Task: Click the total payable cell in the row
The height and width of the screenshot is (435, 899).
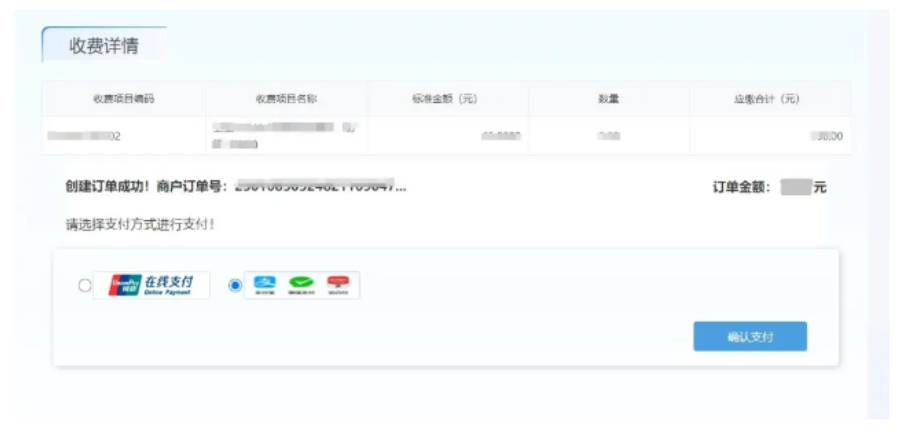Action: (826, 136)
